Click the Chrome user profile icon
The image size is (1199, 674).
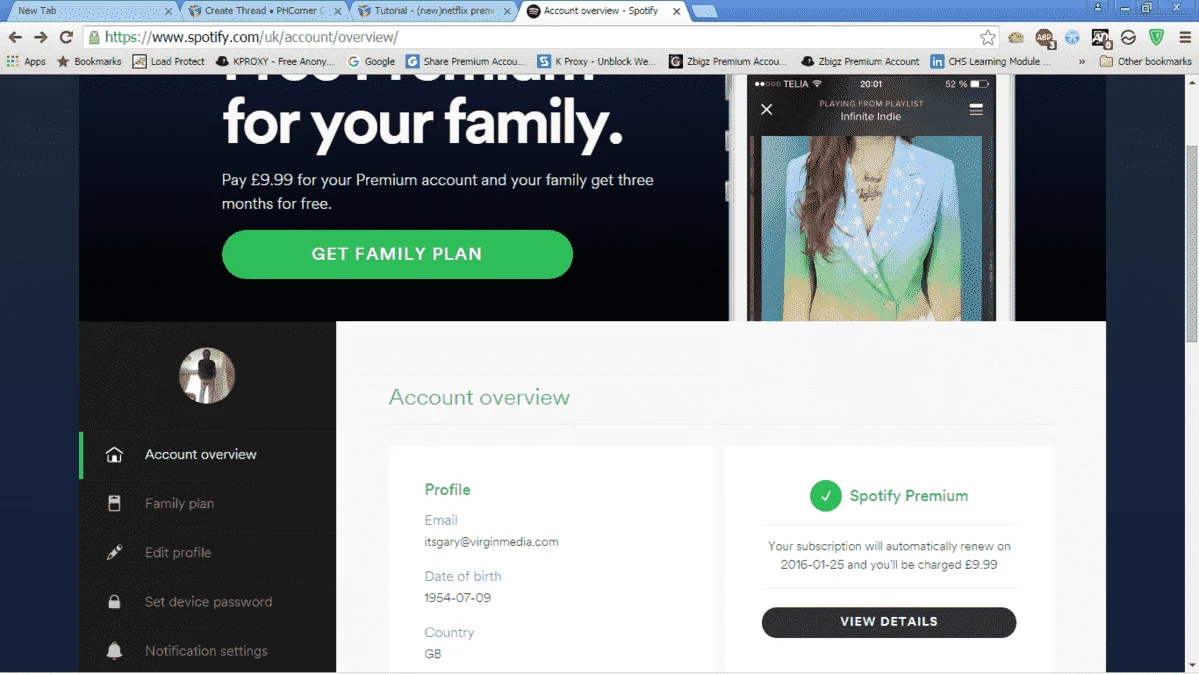[x=1097, y=8]
